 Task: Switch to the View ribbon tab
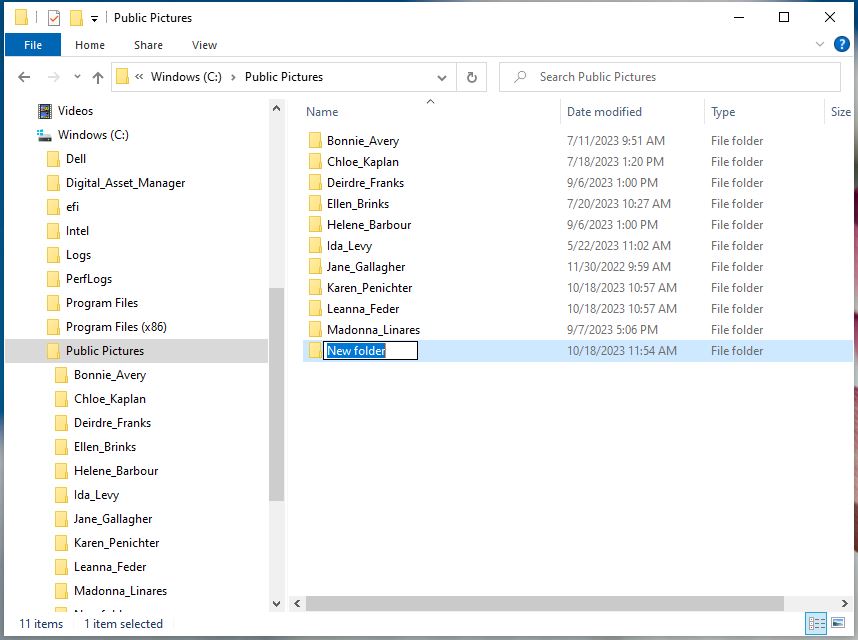pos(204,45)
